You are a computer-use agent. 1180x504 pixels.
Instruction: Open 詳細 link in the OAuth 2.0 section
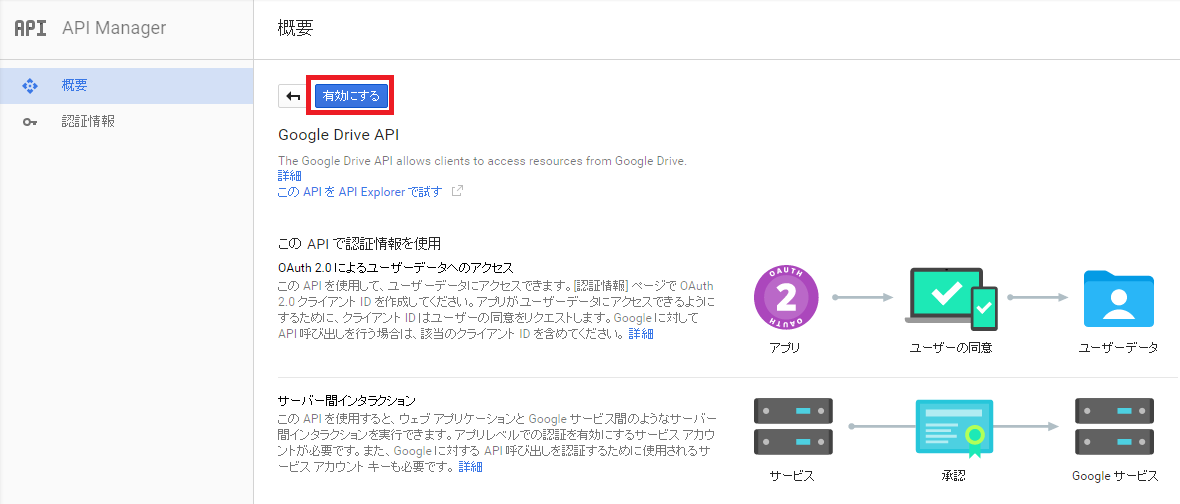(641, 333)
